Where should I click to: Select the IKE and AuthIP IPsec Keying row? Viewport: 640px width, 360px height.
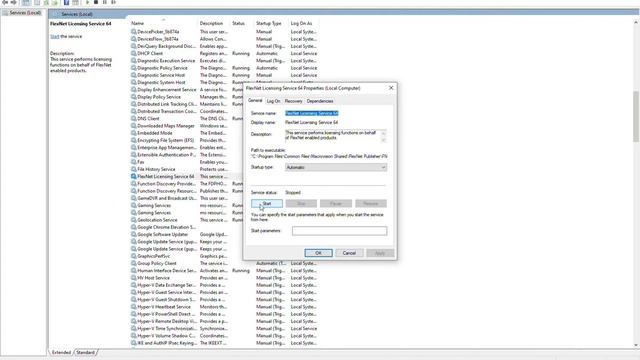coord(224,343)
